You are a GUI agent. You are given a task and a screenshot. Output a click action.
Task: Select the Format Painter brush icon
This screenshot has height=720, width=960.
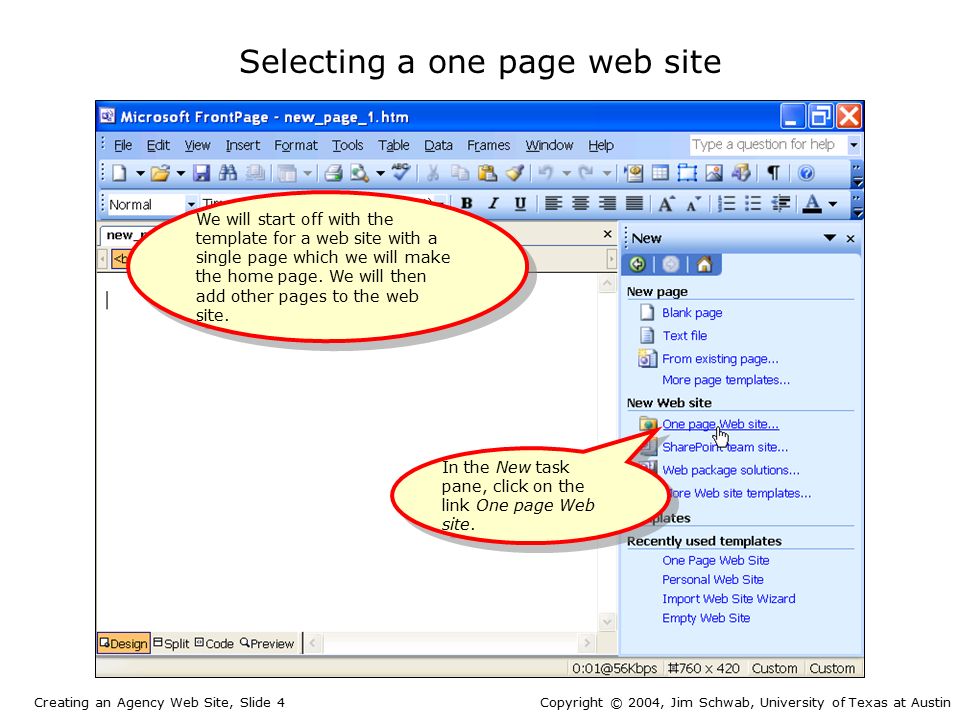[514, 173]
